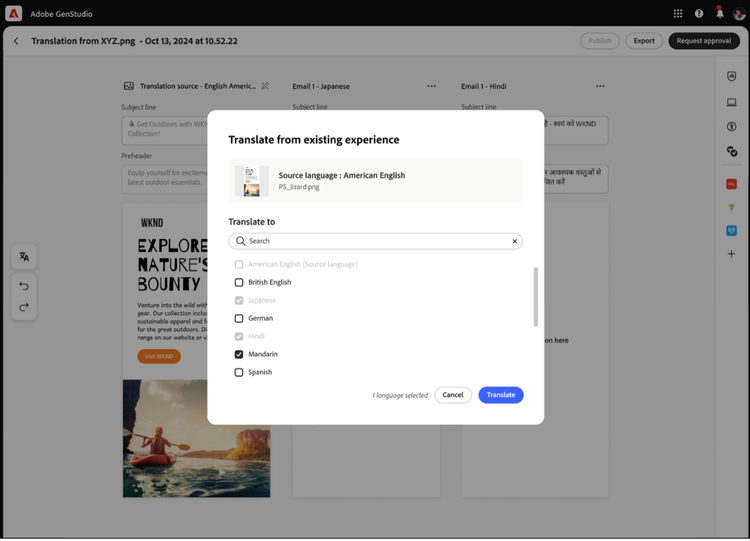Open the brand check shield icon panel
The height and width of the screenshot is (541, 750).
[732, 76]
